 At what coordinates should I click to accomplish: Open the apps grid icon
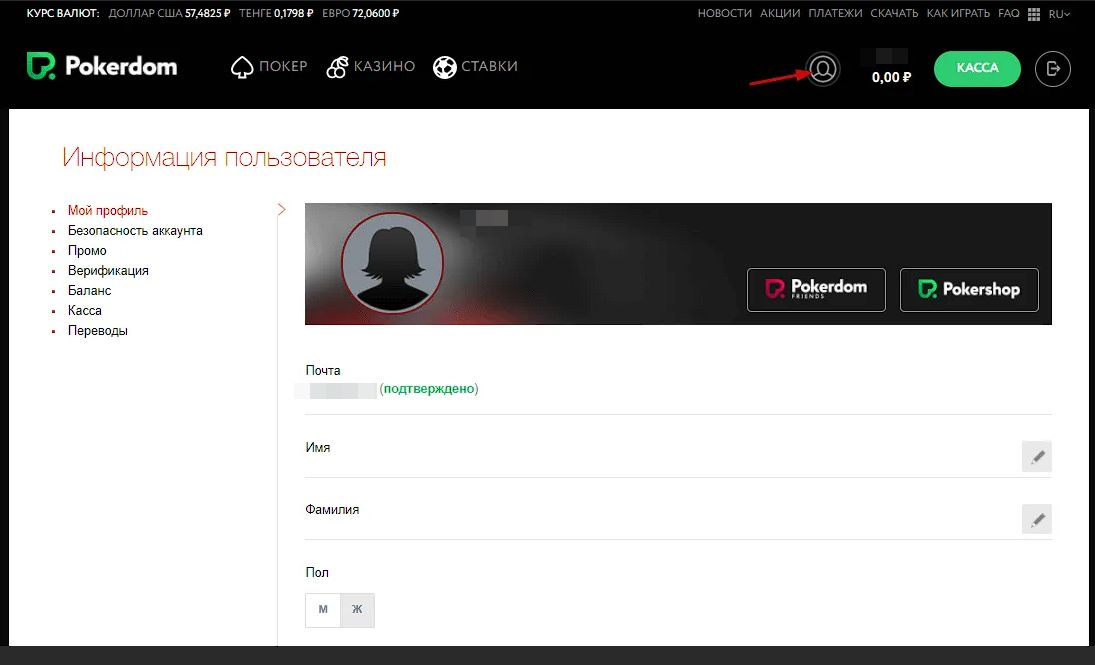[x=1034, y=14]
